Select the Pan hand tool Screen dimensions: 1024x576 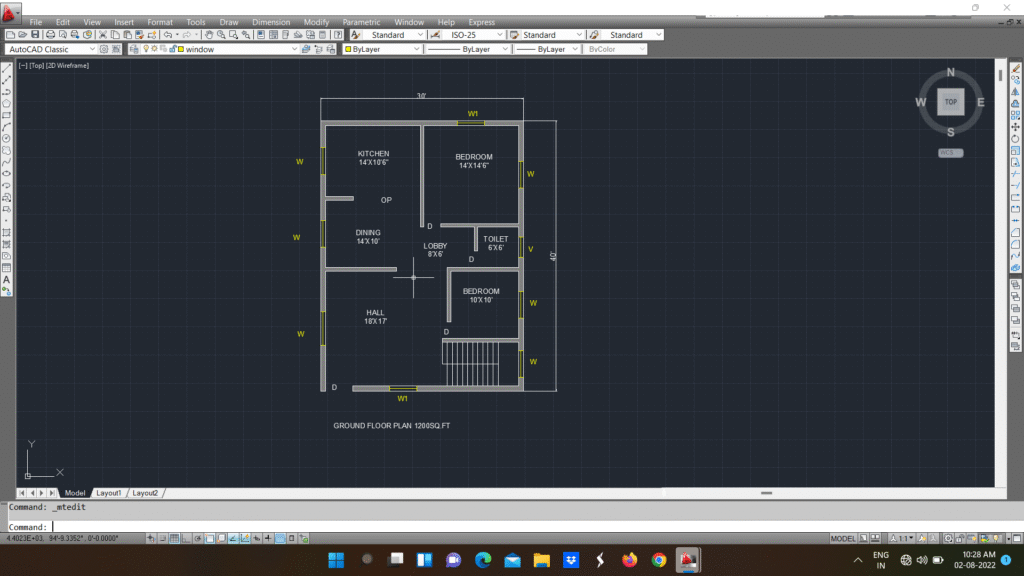(209, 35)
